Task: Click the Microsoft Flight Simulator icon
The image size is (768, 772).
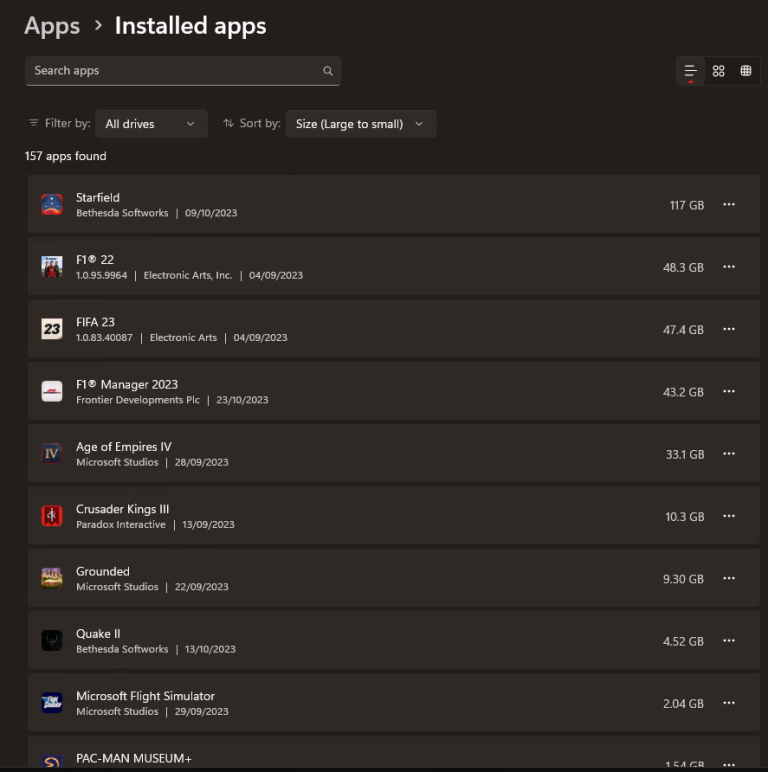Action: [52, 703]
